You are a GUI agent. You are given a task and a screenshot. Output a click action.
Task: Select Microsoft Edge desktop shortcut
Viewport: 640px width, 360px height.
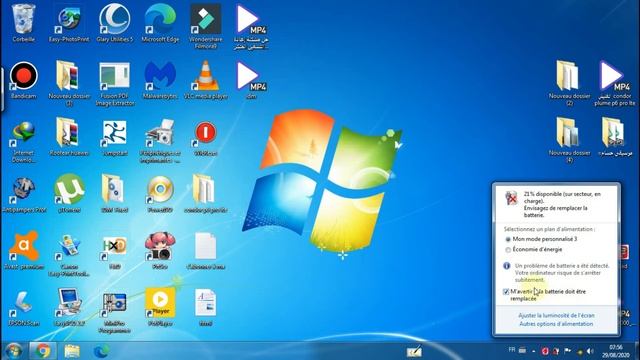[x=160, y=22]
